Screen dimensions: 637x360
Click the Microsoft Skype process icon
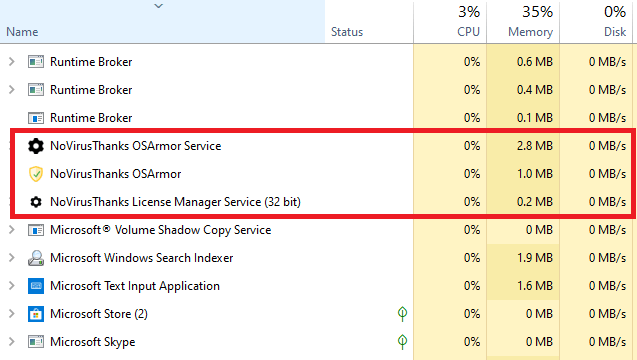(x=36, y=342)
